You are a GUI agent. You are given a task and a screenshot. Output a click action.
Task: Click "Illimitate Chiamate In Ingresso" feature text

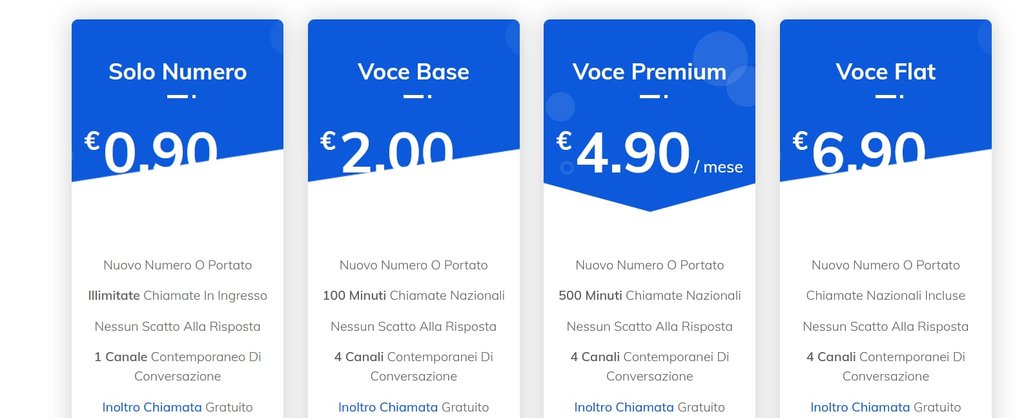177,296
